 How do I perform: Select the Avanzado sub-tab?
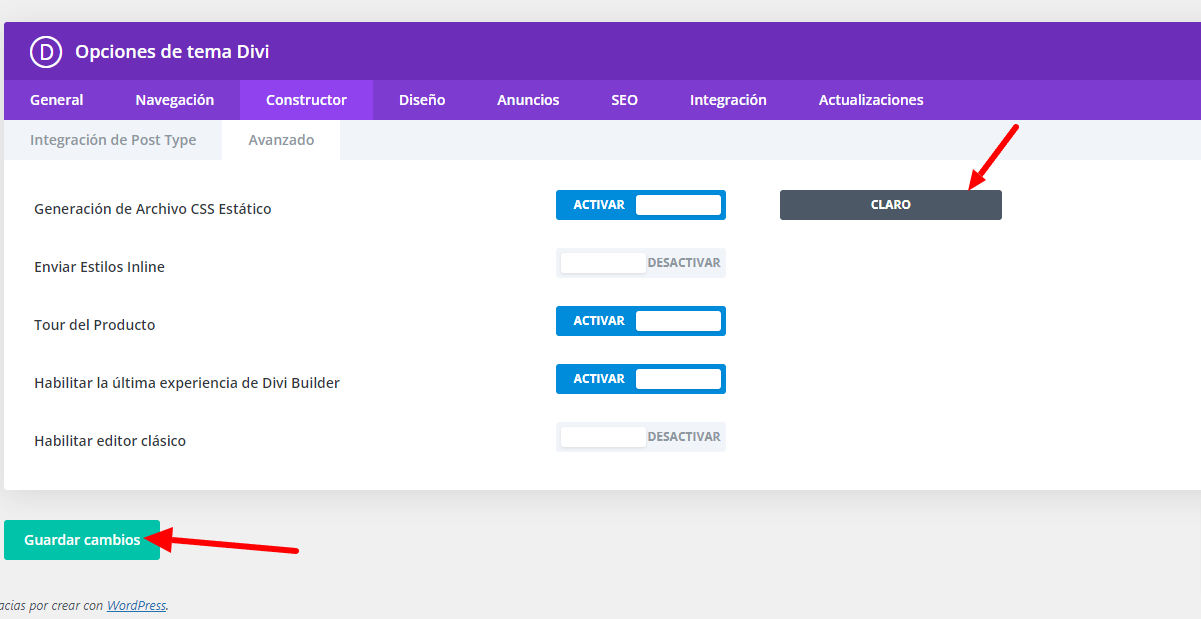click(x=281, y=140)
